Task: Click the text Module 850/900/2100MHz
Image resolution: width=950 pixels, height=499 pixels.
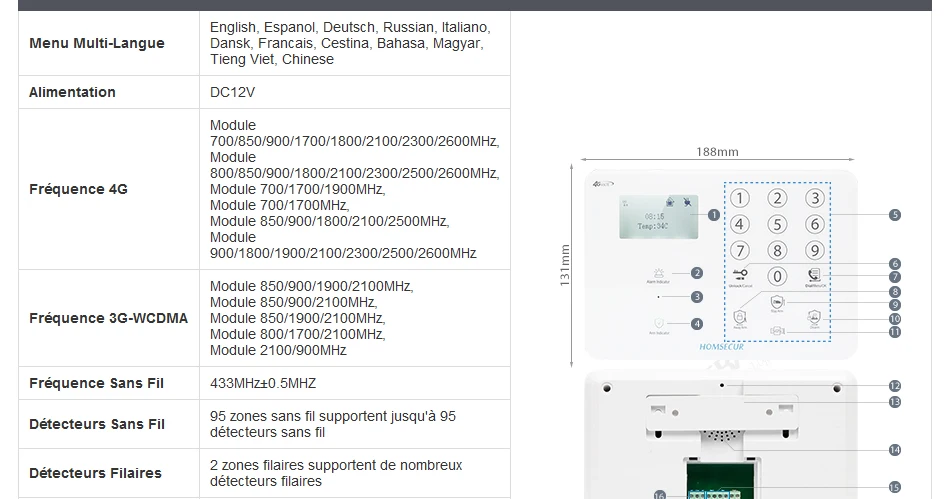Action: pyautogui.click(x=294, y=302)
